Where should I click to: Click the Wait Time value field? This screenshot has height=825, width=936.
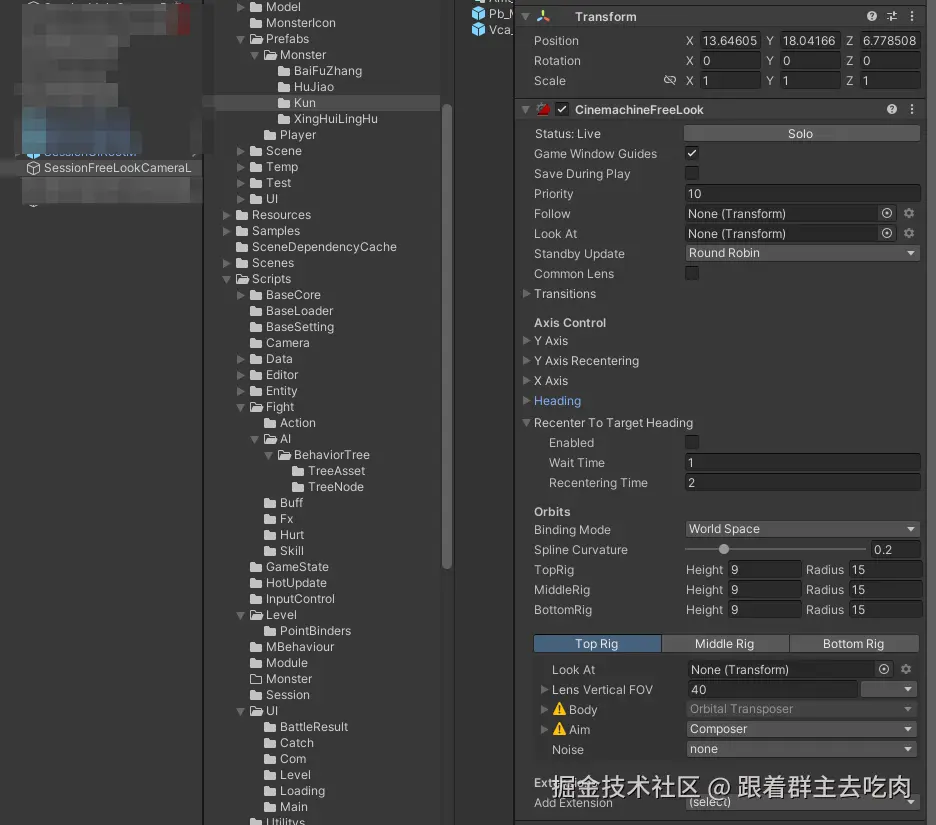pyautogui.click(x=802, y=463)
